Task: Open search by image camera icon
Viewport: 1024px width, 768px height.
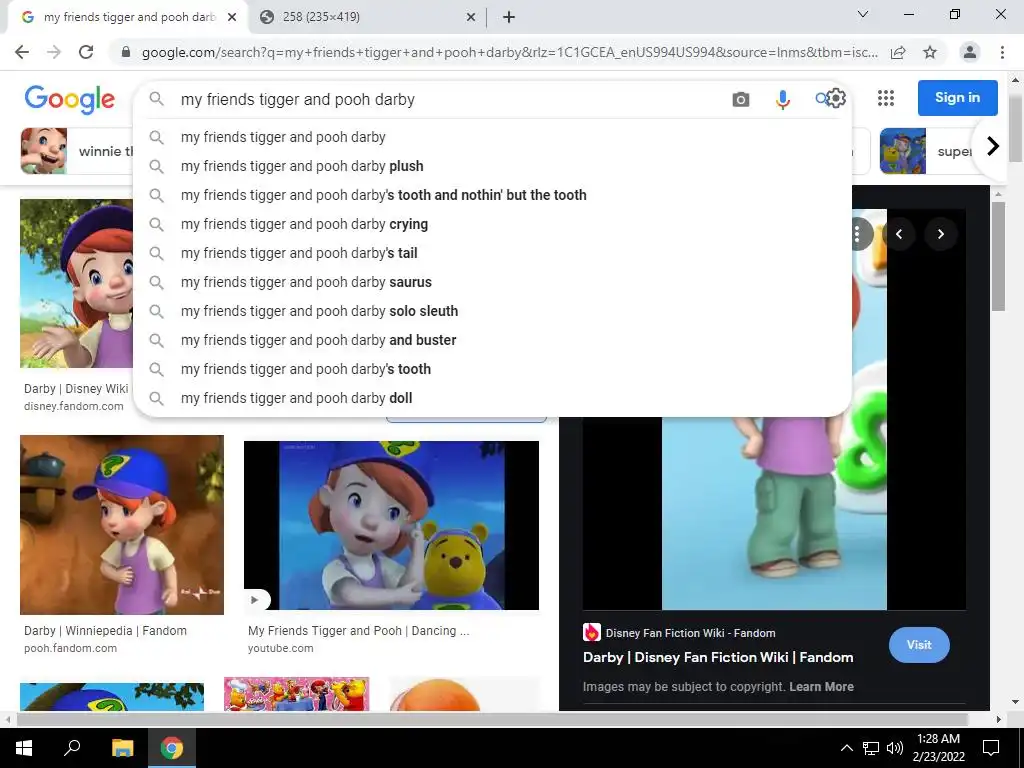Action: coord(741,99)
